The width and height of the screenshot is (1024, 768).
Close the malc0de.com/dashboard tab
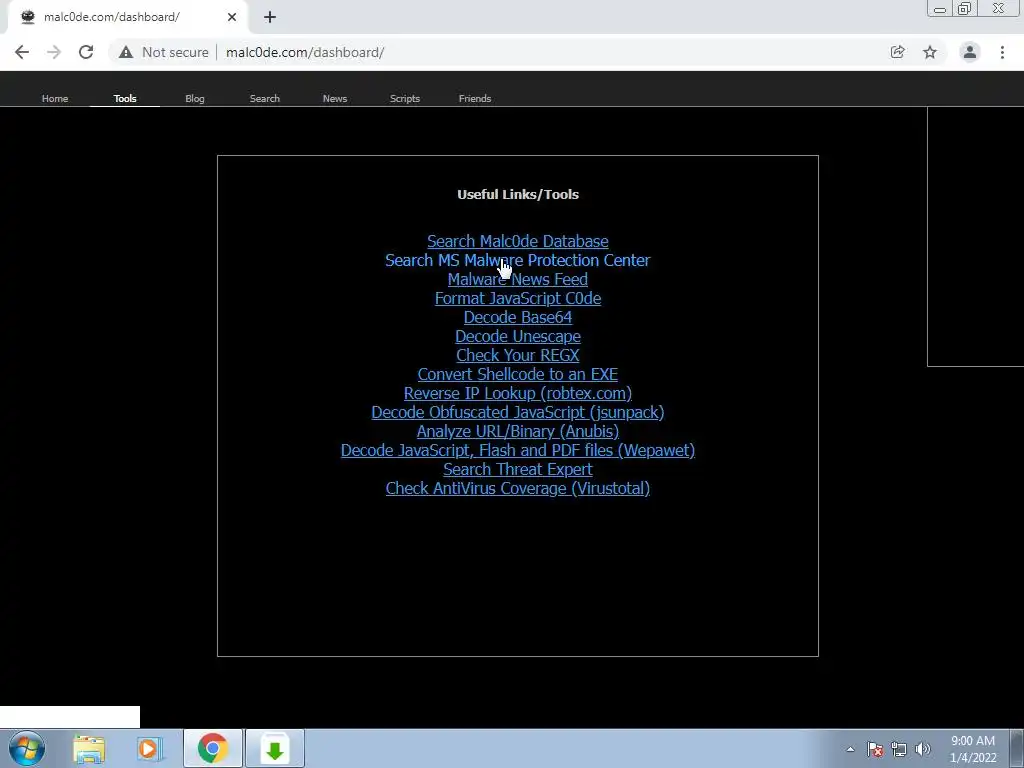[232, 17]
